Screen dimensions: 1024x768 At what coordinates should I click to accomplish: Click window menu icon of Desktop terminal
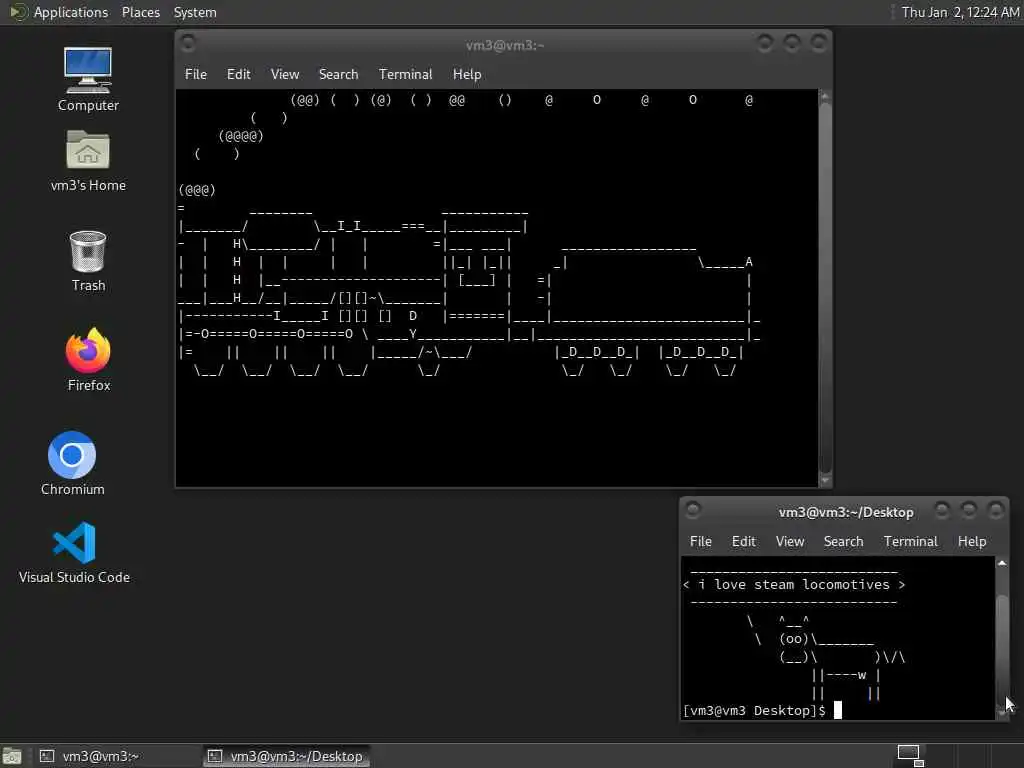coord(693,511)
